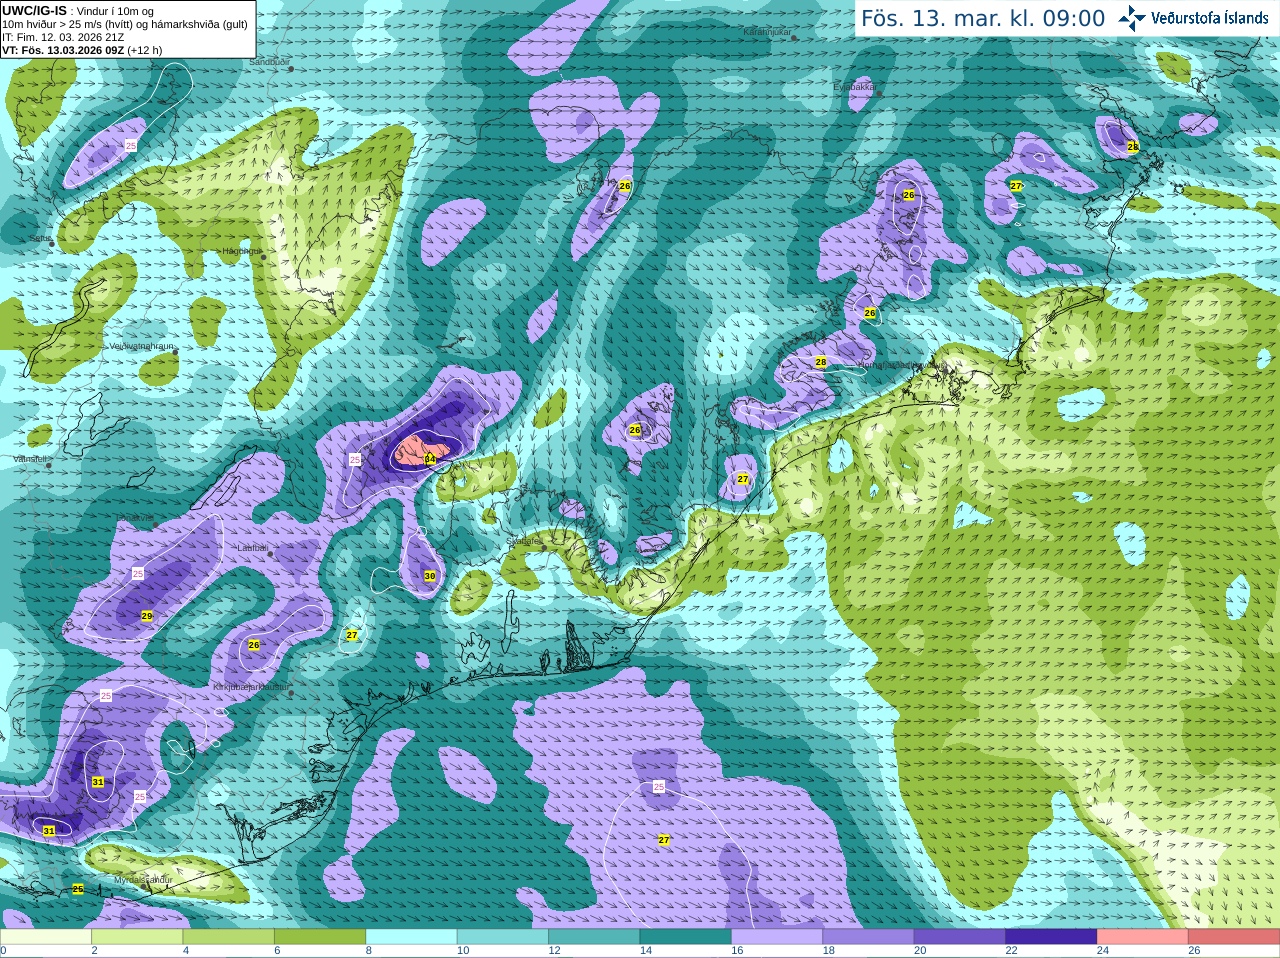Pick the 14–16 m/s legend swatch
Viewport: 1280px width, 958px height.
[686, 937]
